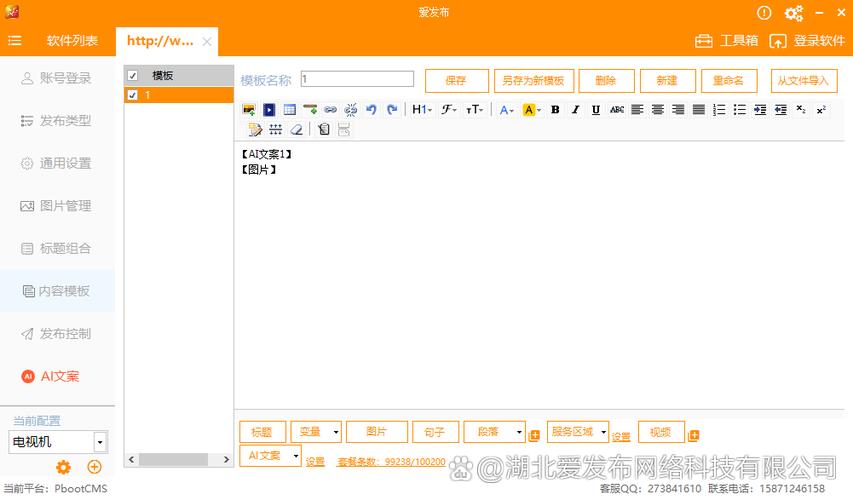Toggle italic formatting
The image size is (853, 500).
pos(575,110)
